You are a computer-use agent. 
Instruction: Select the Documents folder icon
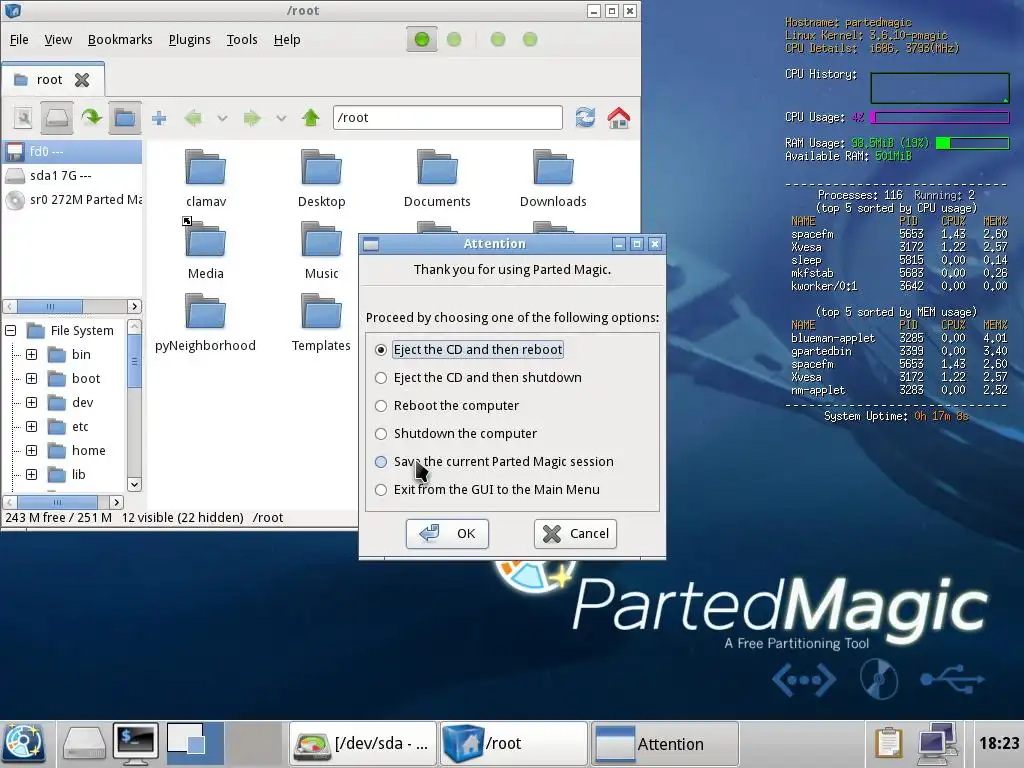pyautogui.click(x=437, y=168)
